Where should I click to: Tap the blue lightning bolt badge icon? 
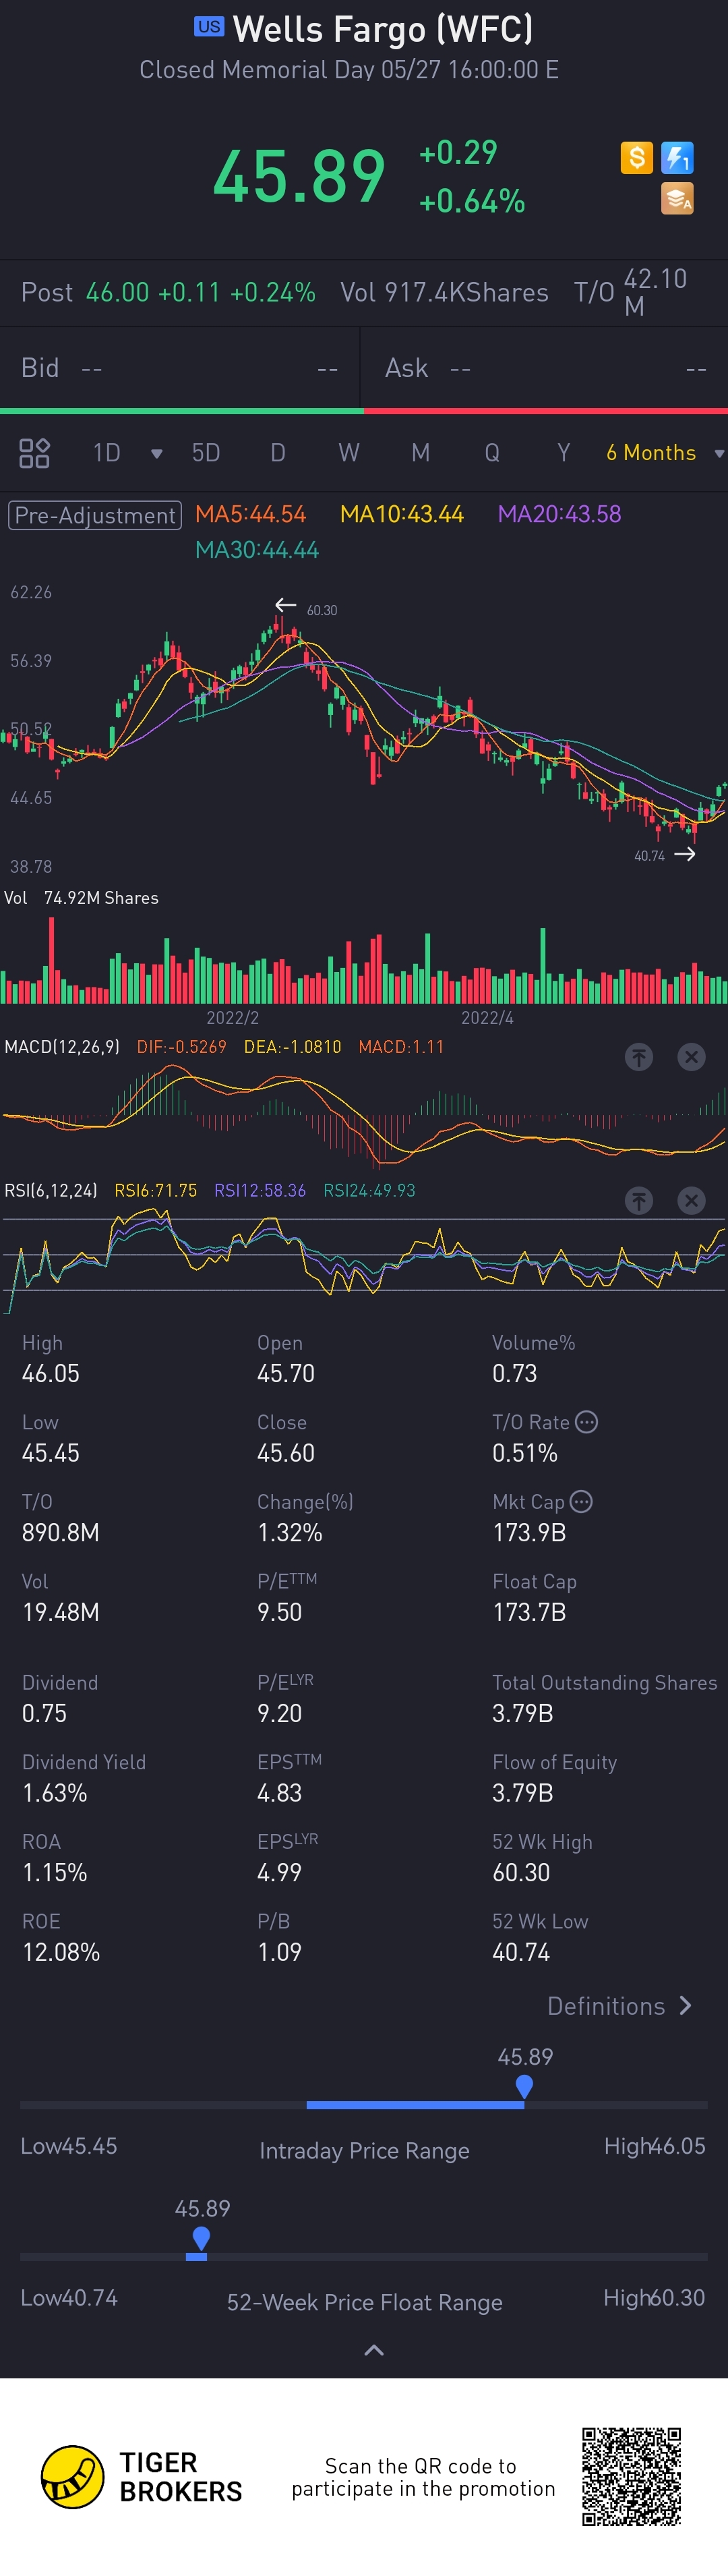coord(677,157)
